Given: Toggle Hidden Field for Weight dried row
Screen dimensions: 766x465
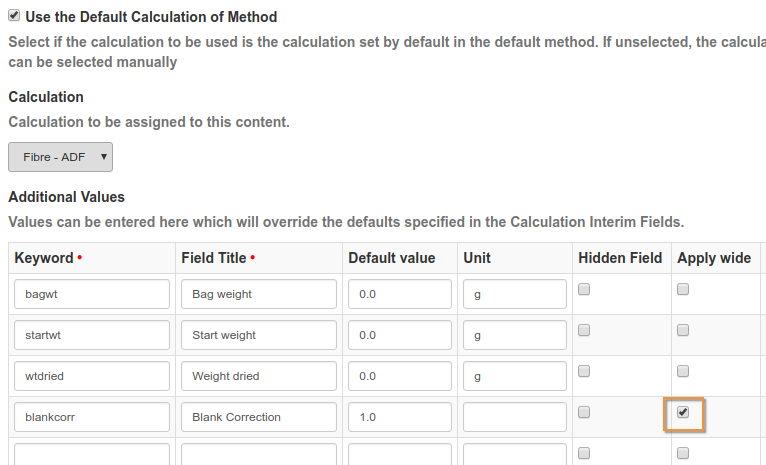Looking at the screenshot, I should (x=585, y=372).
